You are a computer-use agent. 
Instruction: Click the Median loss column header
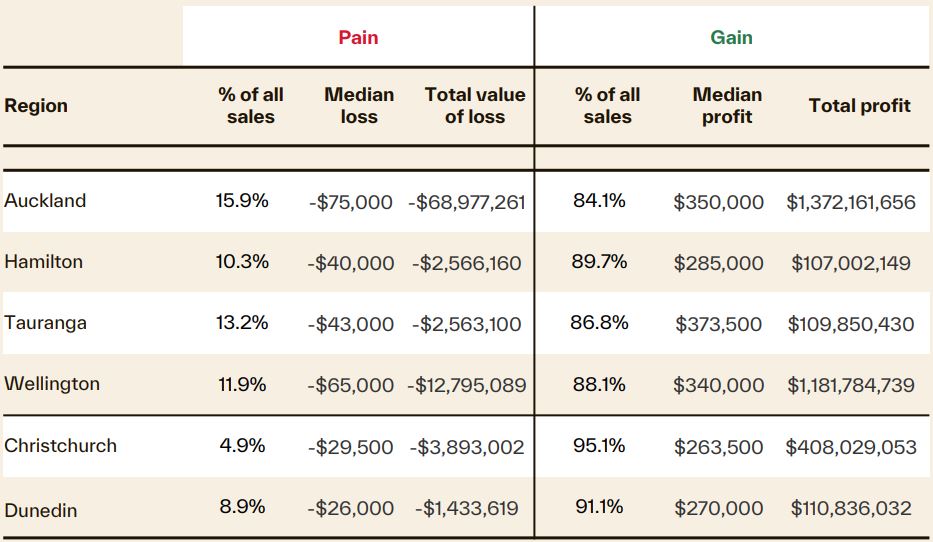[x=359, y=106]
